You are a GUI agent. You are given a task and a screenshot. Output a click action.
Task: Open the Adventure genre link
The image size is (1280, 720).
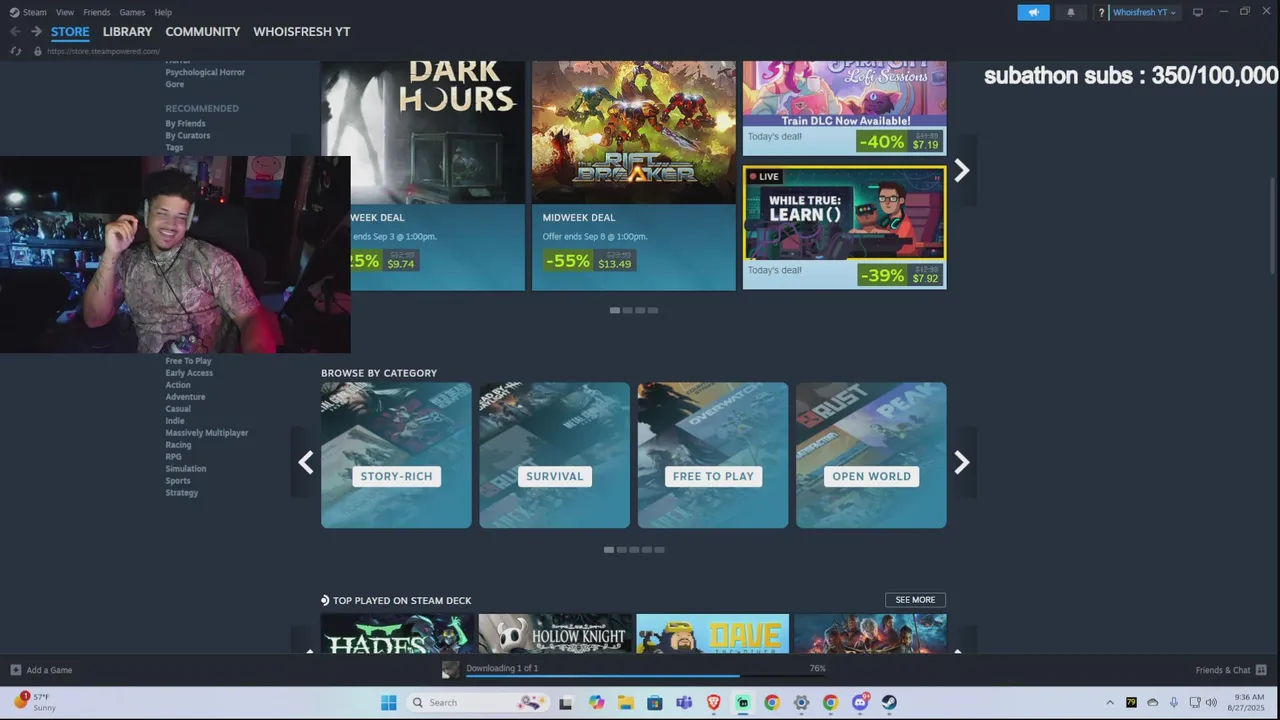coord(185,397)
